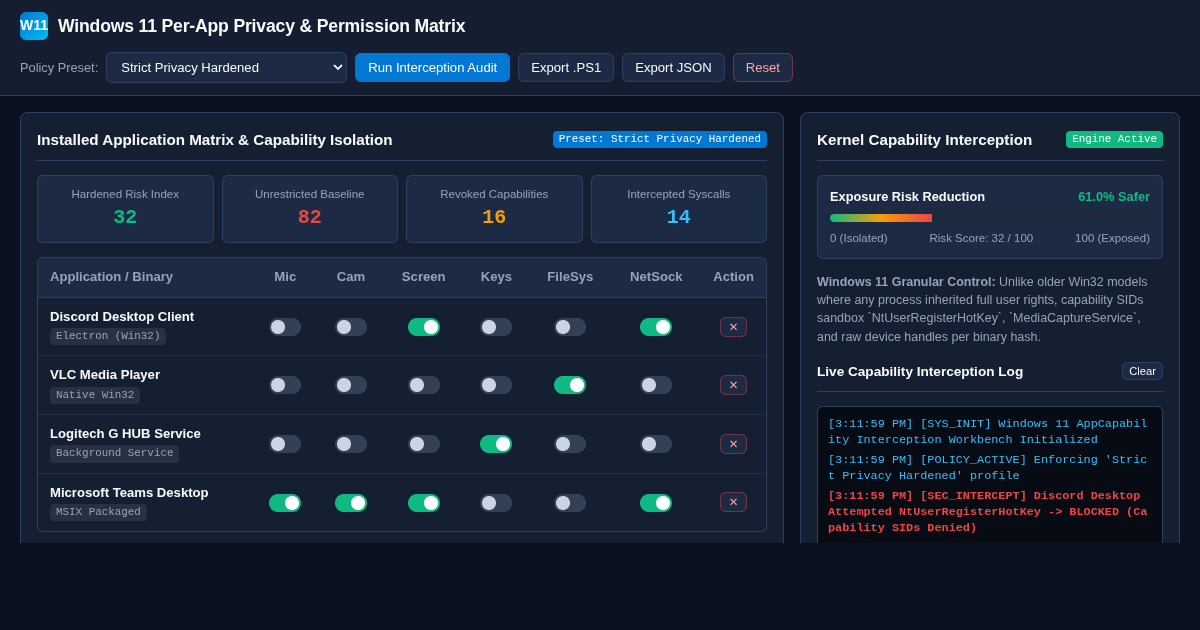
Task: Remove Microsoft Teams Desktop row
Action: 733,502
